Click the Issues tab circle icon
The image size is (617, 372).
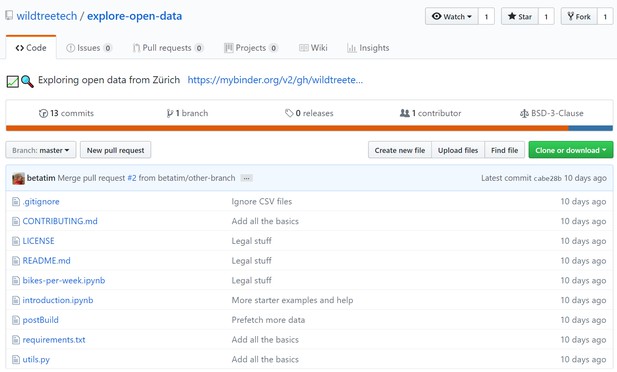click(x=70, y=48)
